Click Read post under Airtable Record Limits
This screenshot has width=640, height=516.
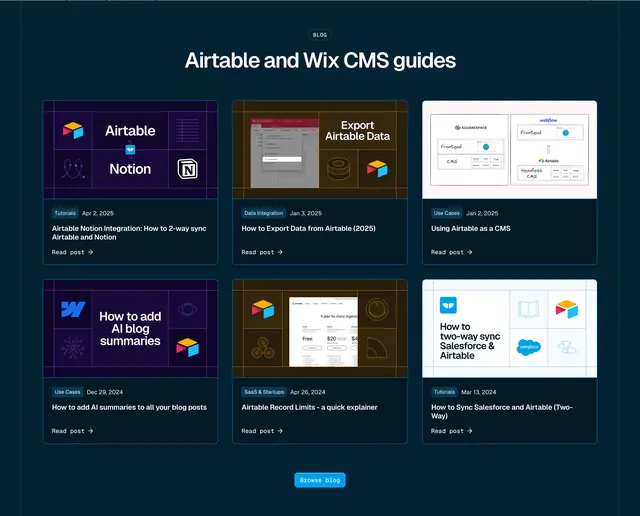click(x=262, y=431)
